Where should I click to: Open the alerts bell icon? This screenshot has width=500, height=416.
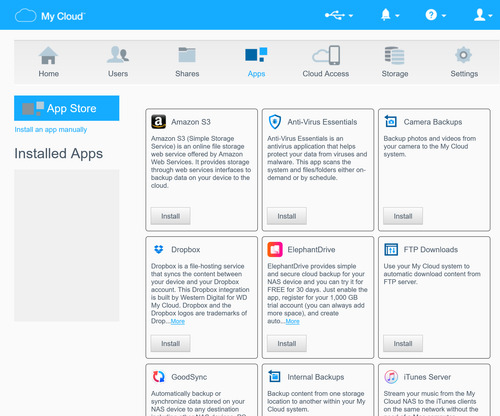(386, 15)
